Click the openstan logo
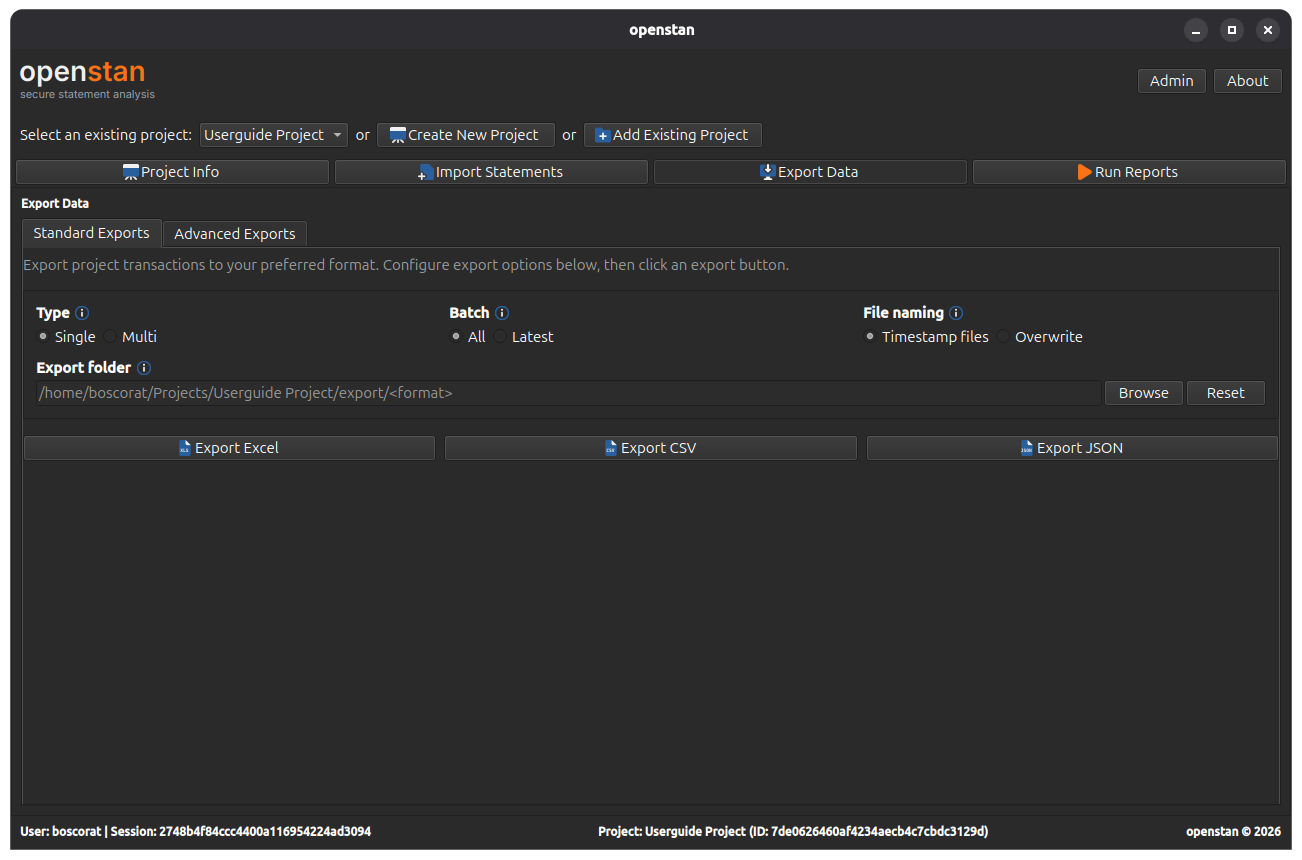Viewport: 1302px width, 860px height. [87, 79]
